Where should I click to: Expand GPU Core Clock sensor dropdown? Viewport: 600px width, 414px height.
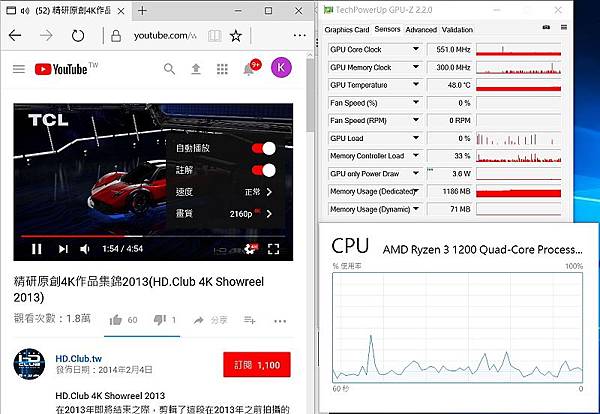point(416,49)
